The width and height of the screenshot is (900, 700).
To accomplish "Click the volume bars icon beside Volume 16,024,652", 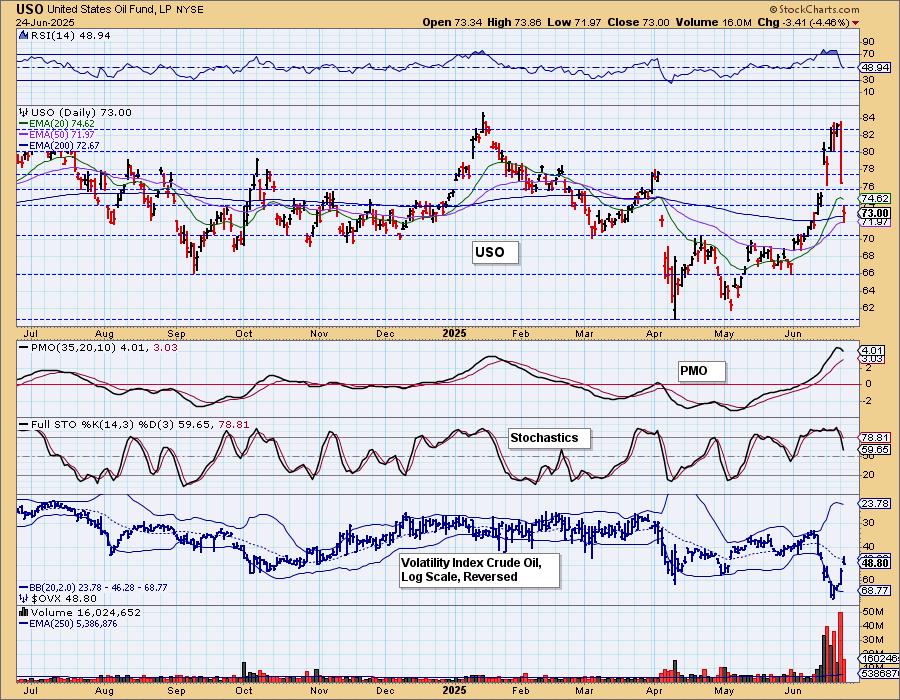I will tap(24, 612).
